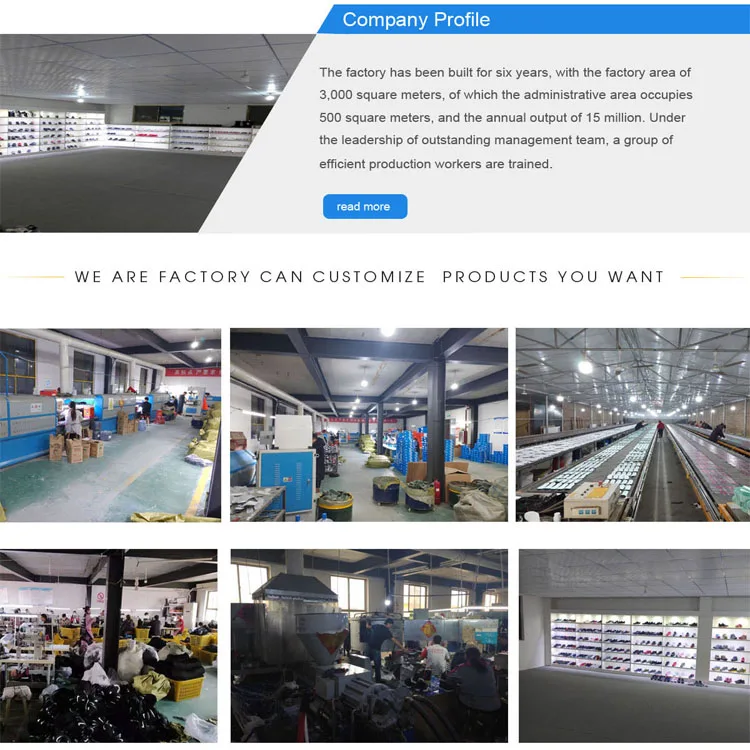Click the company profile description paragraph
750x750 pixels.
tap(506, 118)
